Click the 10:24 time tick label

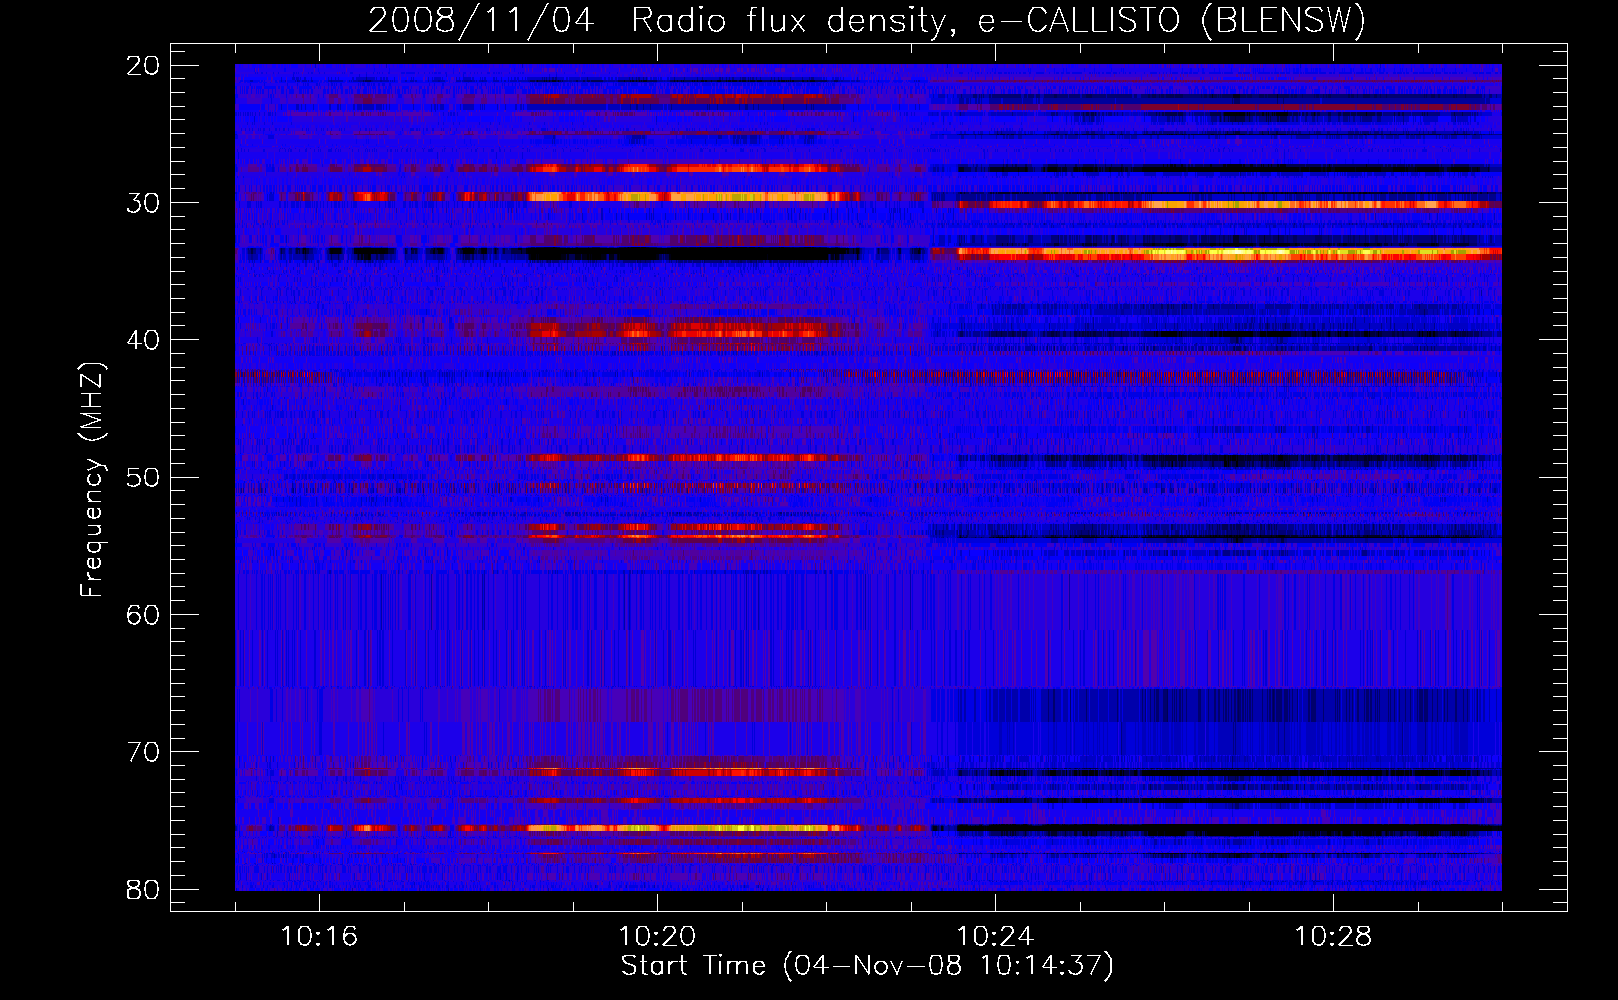point(995,937)
